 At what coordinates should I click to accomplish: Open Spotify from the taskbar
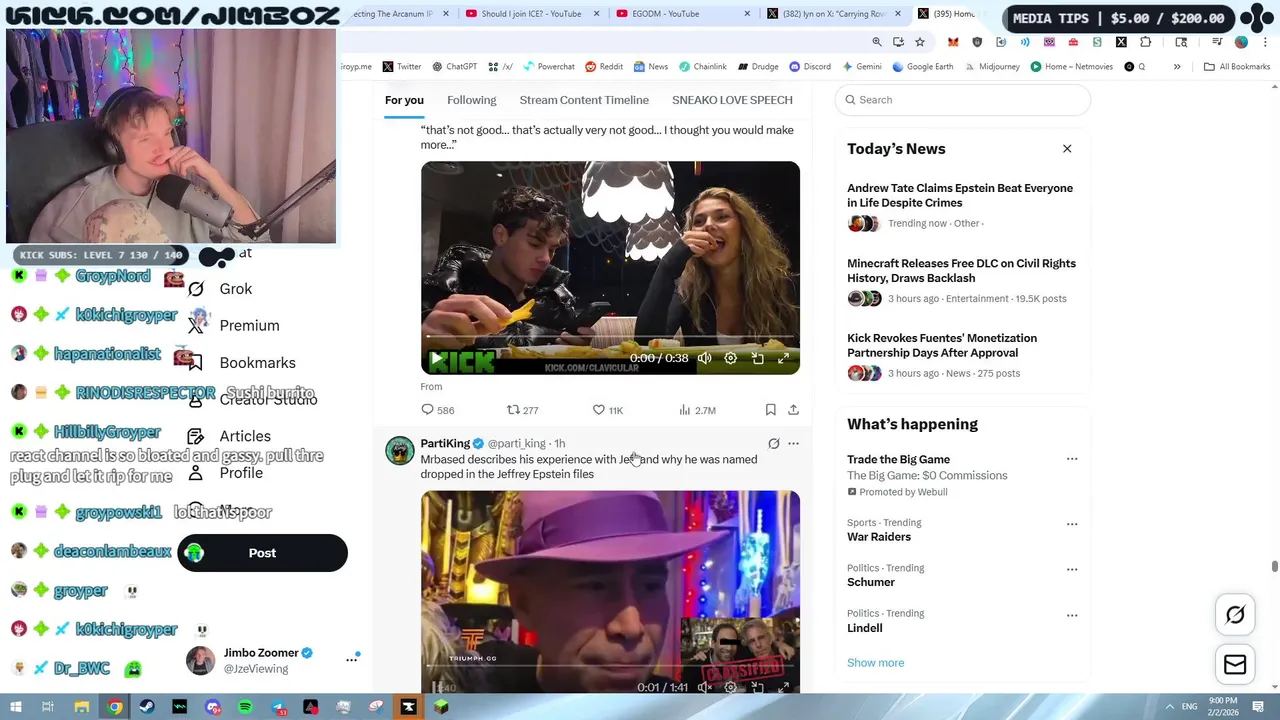click(x=245, y=707)
